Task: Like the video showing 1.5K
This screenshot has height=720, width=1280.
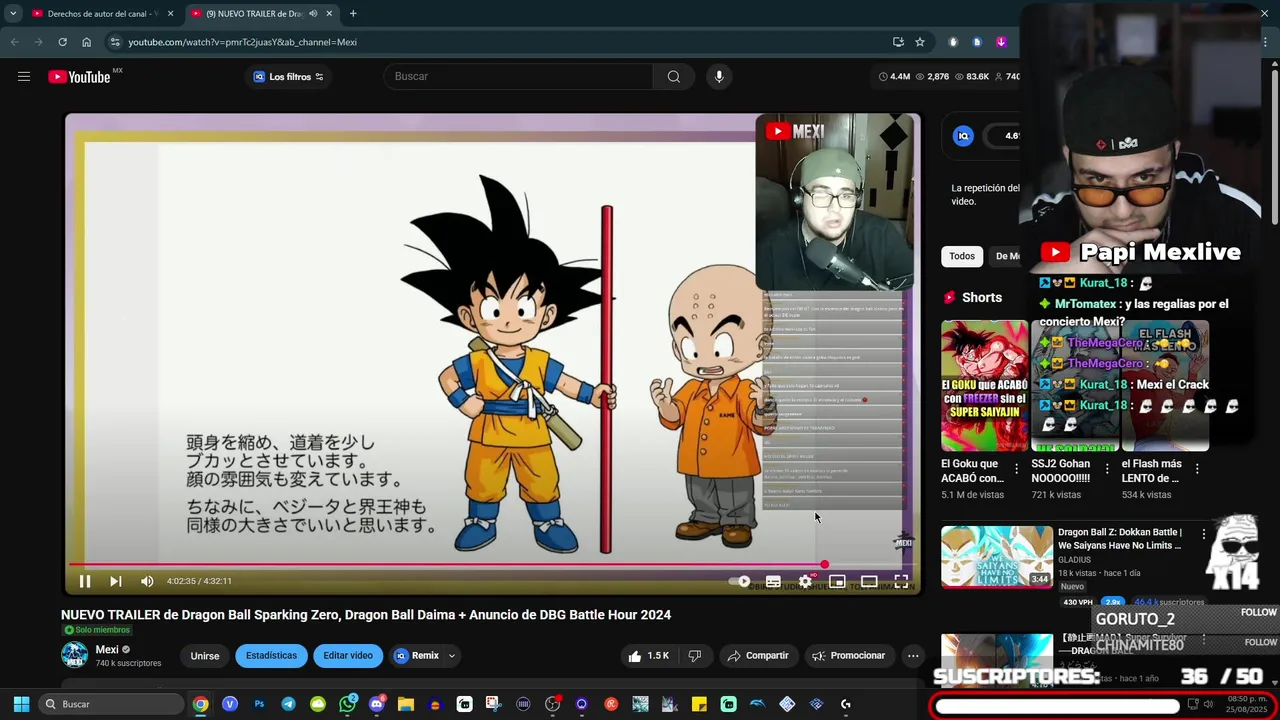Action: (648, 656)
